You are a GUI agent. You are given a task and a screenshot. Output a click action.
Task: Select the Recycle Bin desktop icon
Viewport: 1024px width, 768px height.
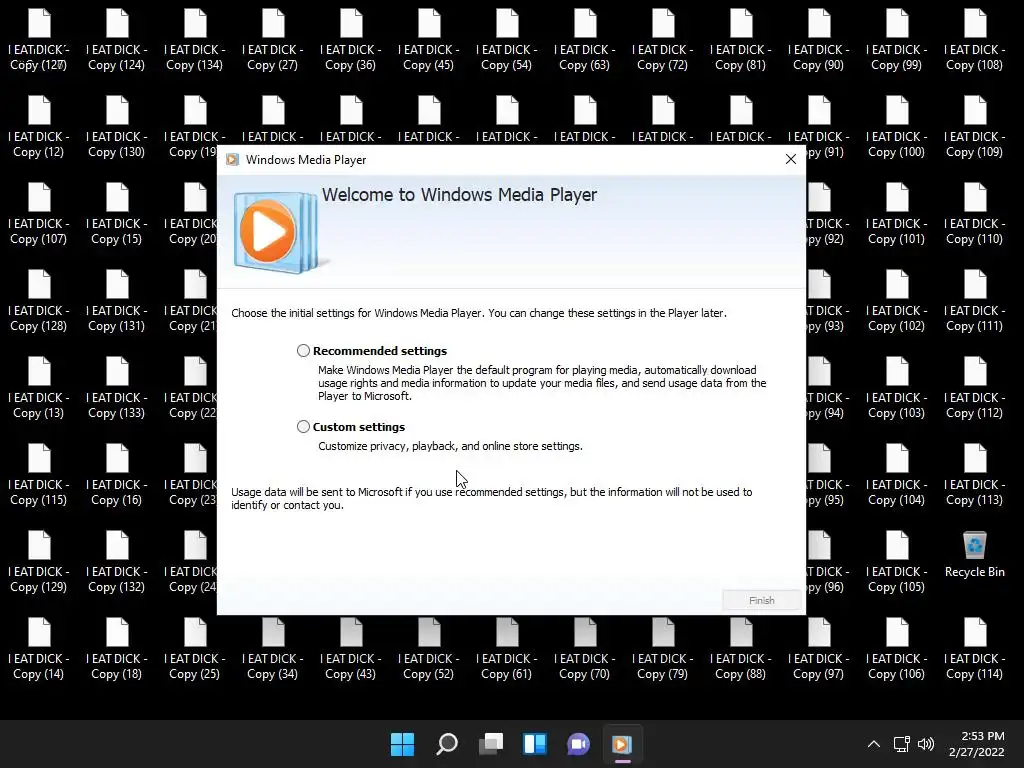click(974, 554)
